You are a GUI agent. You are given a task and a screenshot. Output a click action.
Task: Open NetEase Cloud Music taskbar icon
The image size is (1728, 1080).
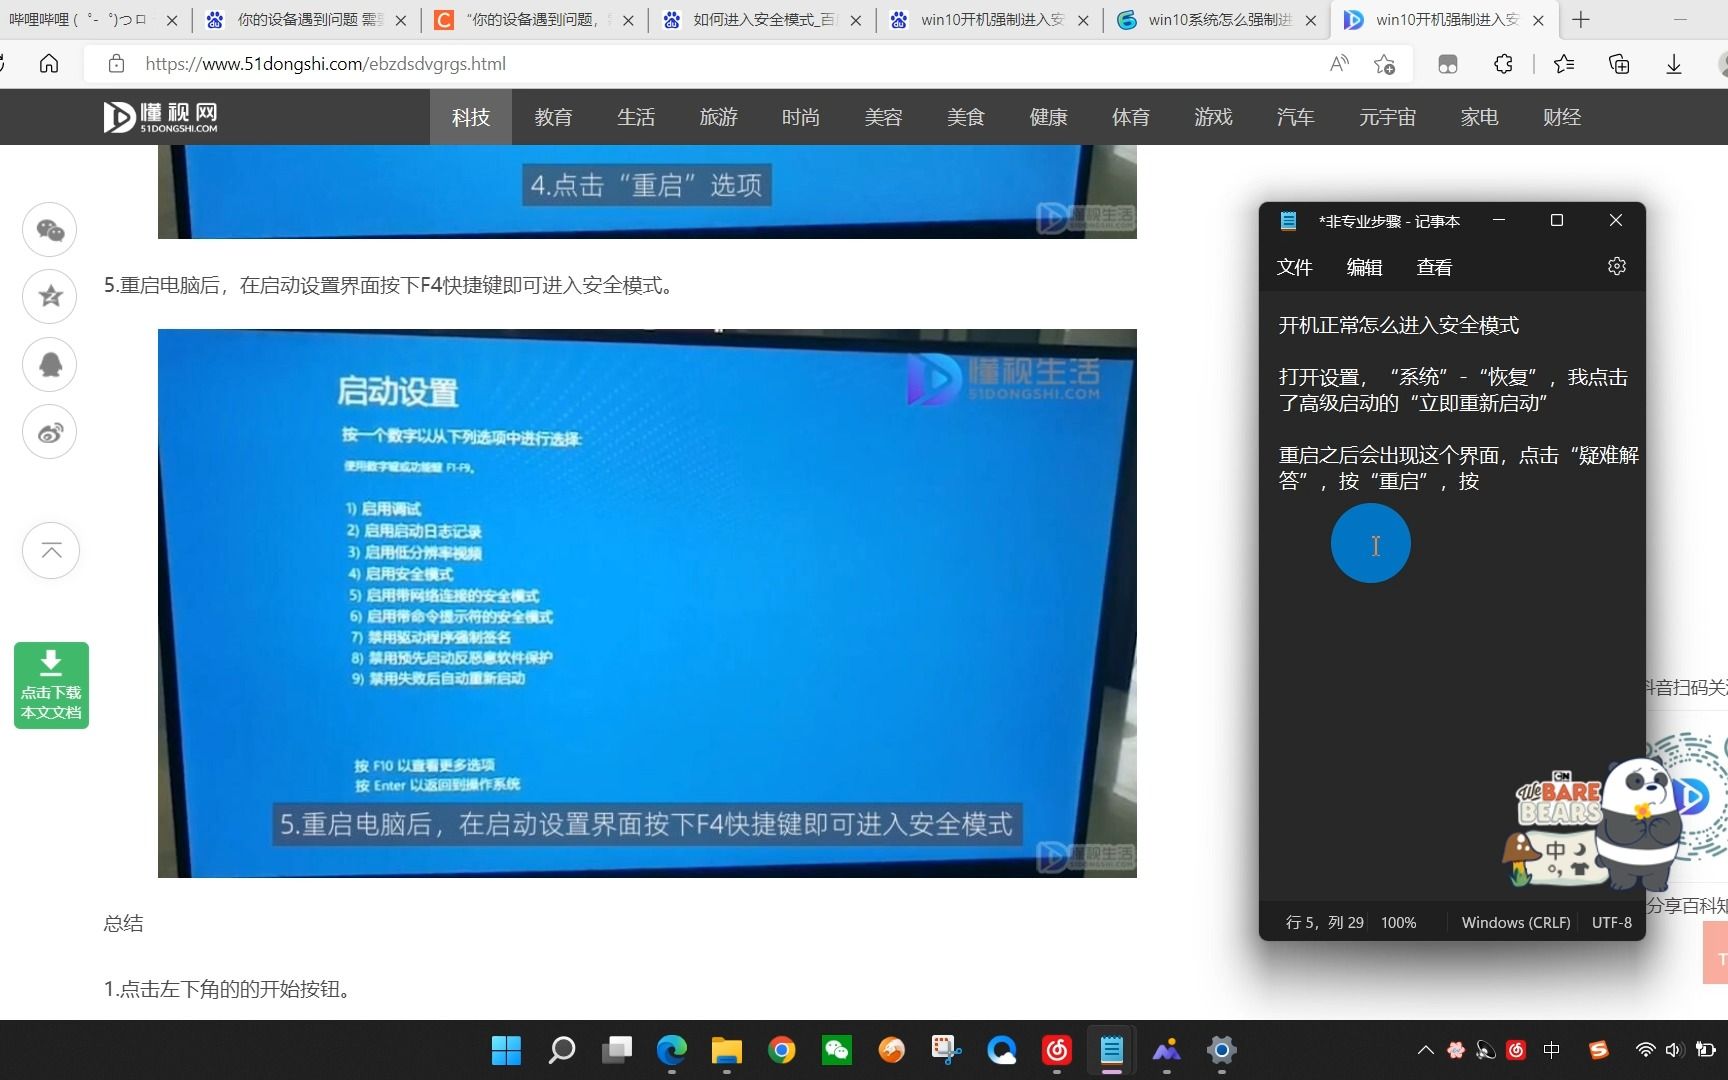(1056, 1050)
